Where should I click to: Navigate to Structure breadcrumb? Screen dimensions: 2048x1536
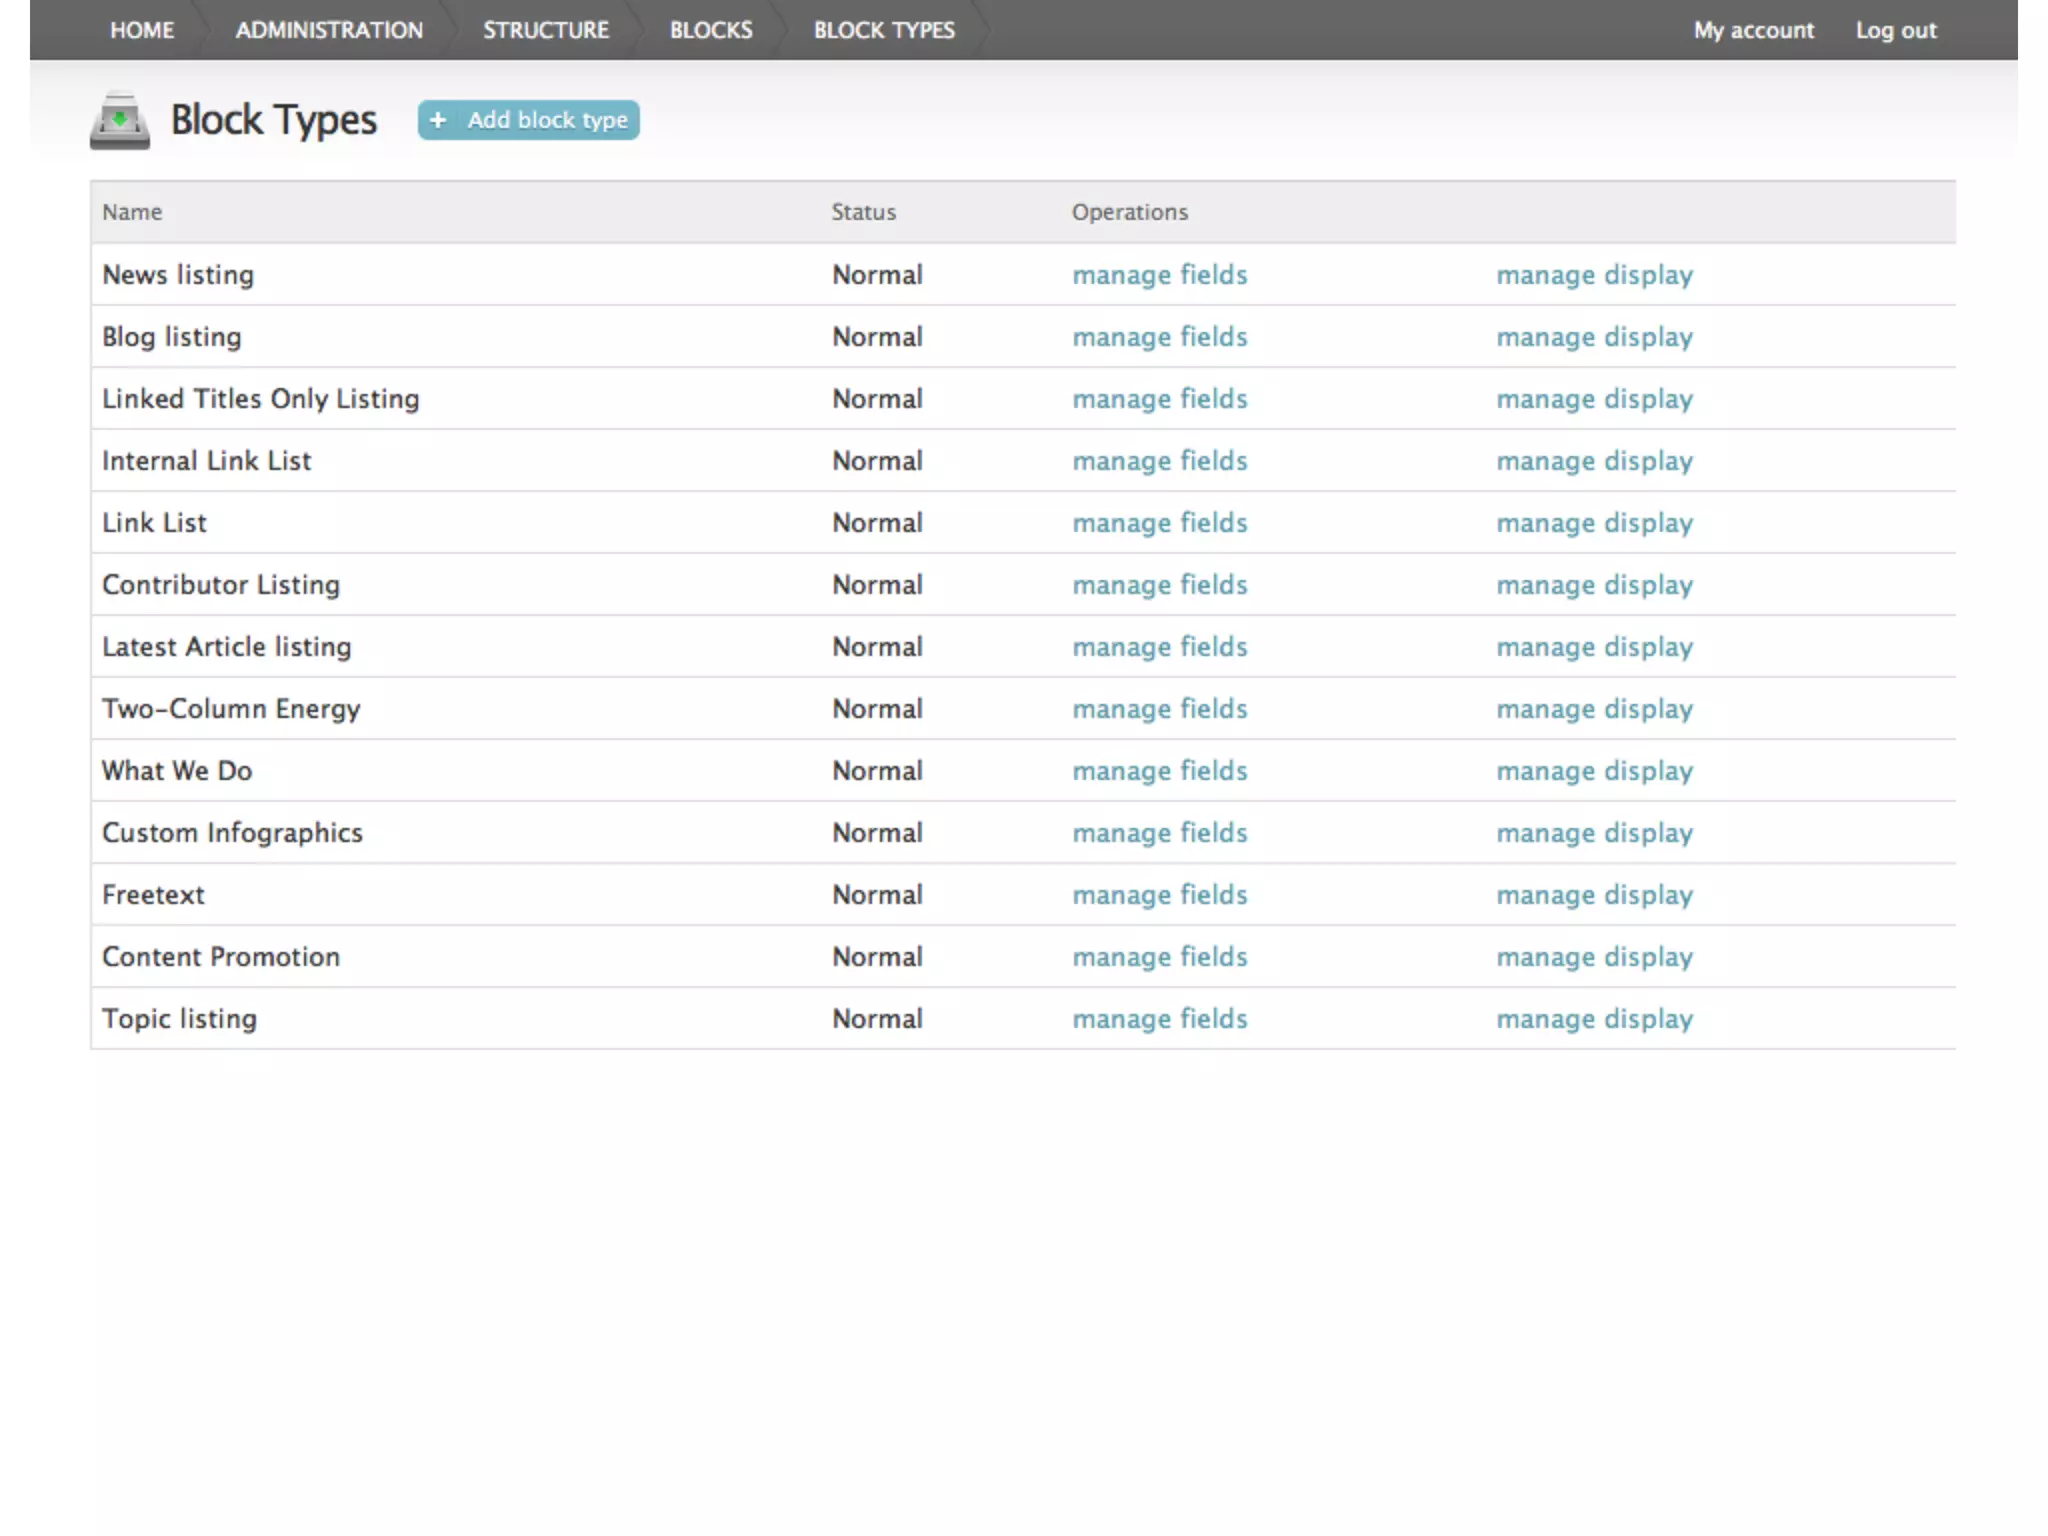[x=546, y=30]
